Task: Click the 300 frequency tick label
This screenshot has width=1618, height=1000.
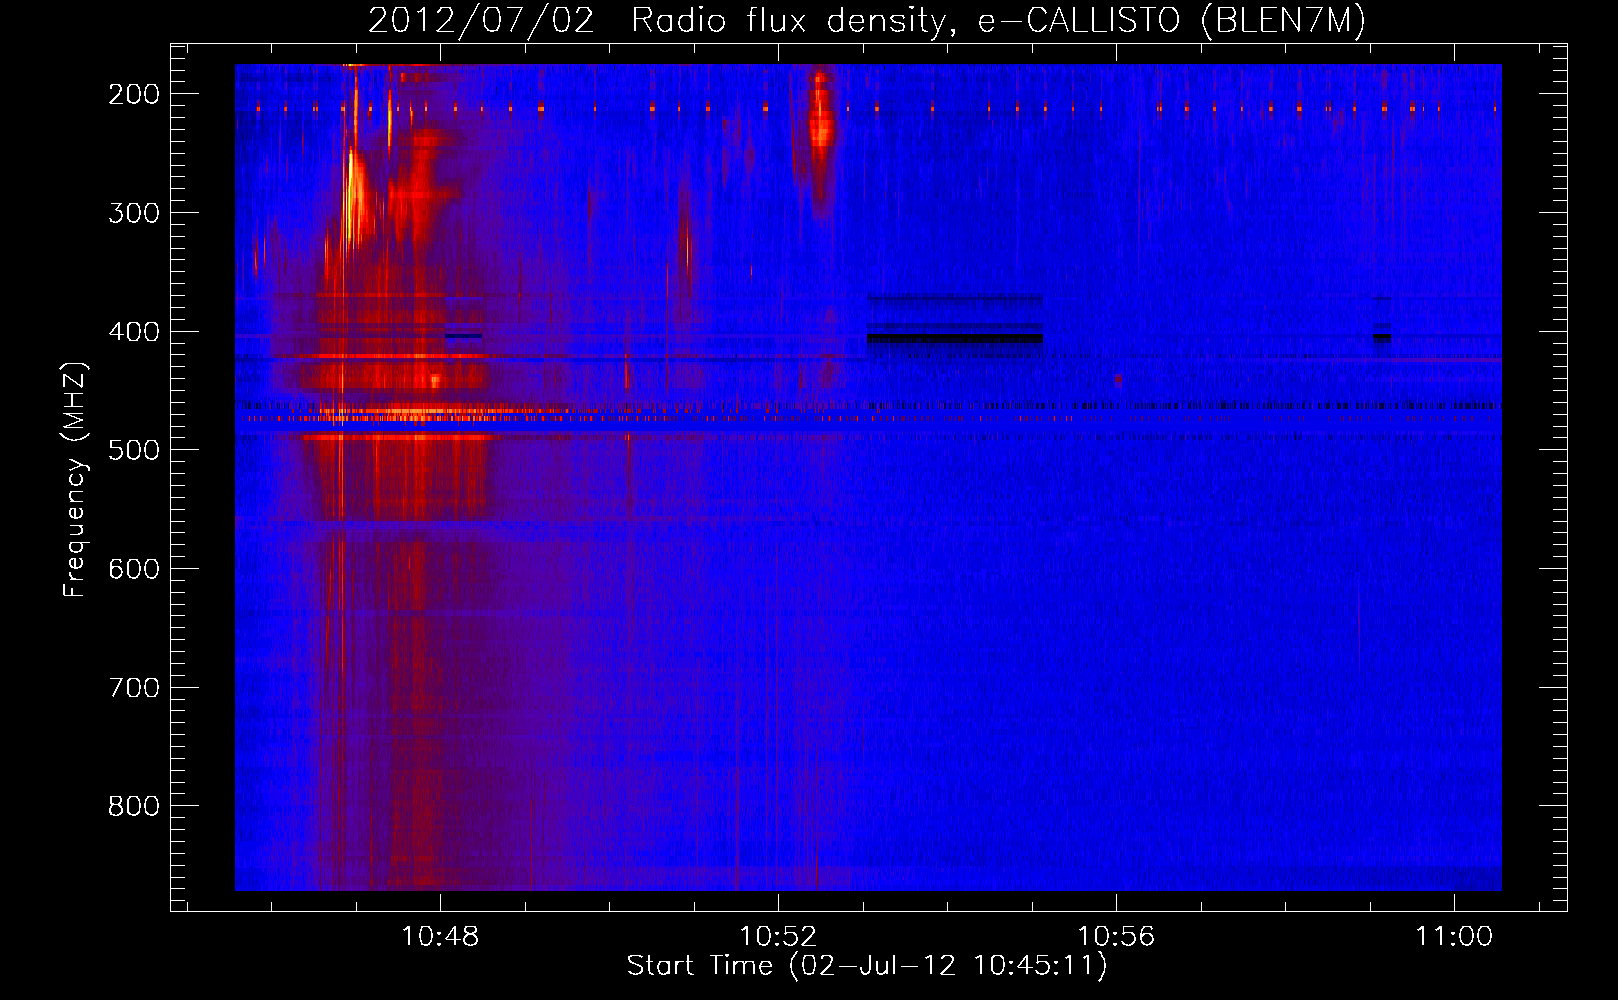Action: (x=134, y=213)
